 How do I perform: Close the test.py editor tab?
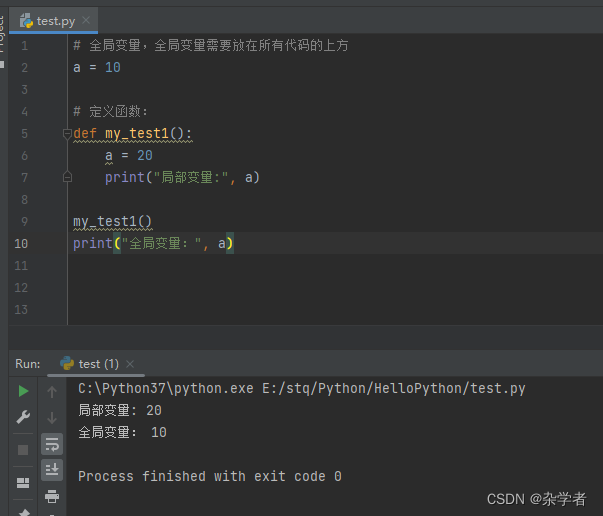86,20
